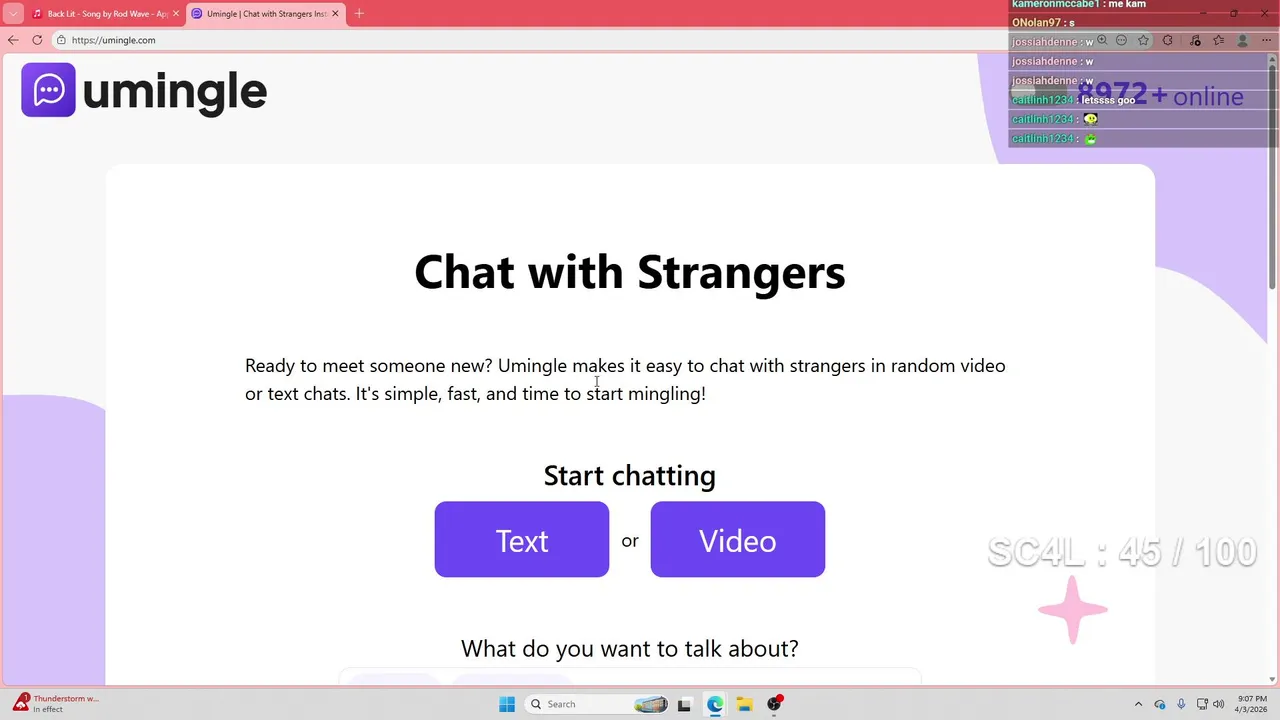
Task: Open the clock showing 9:07 PM
Action: coord(1252,704)
